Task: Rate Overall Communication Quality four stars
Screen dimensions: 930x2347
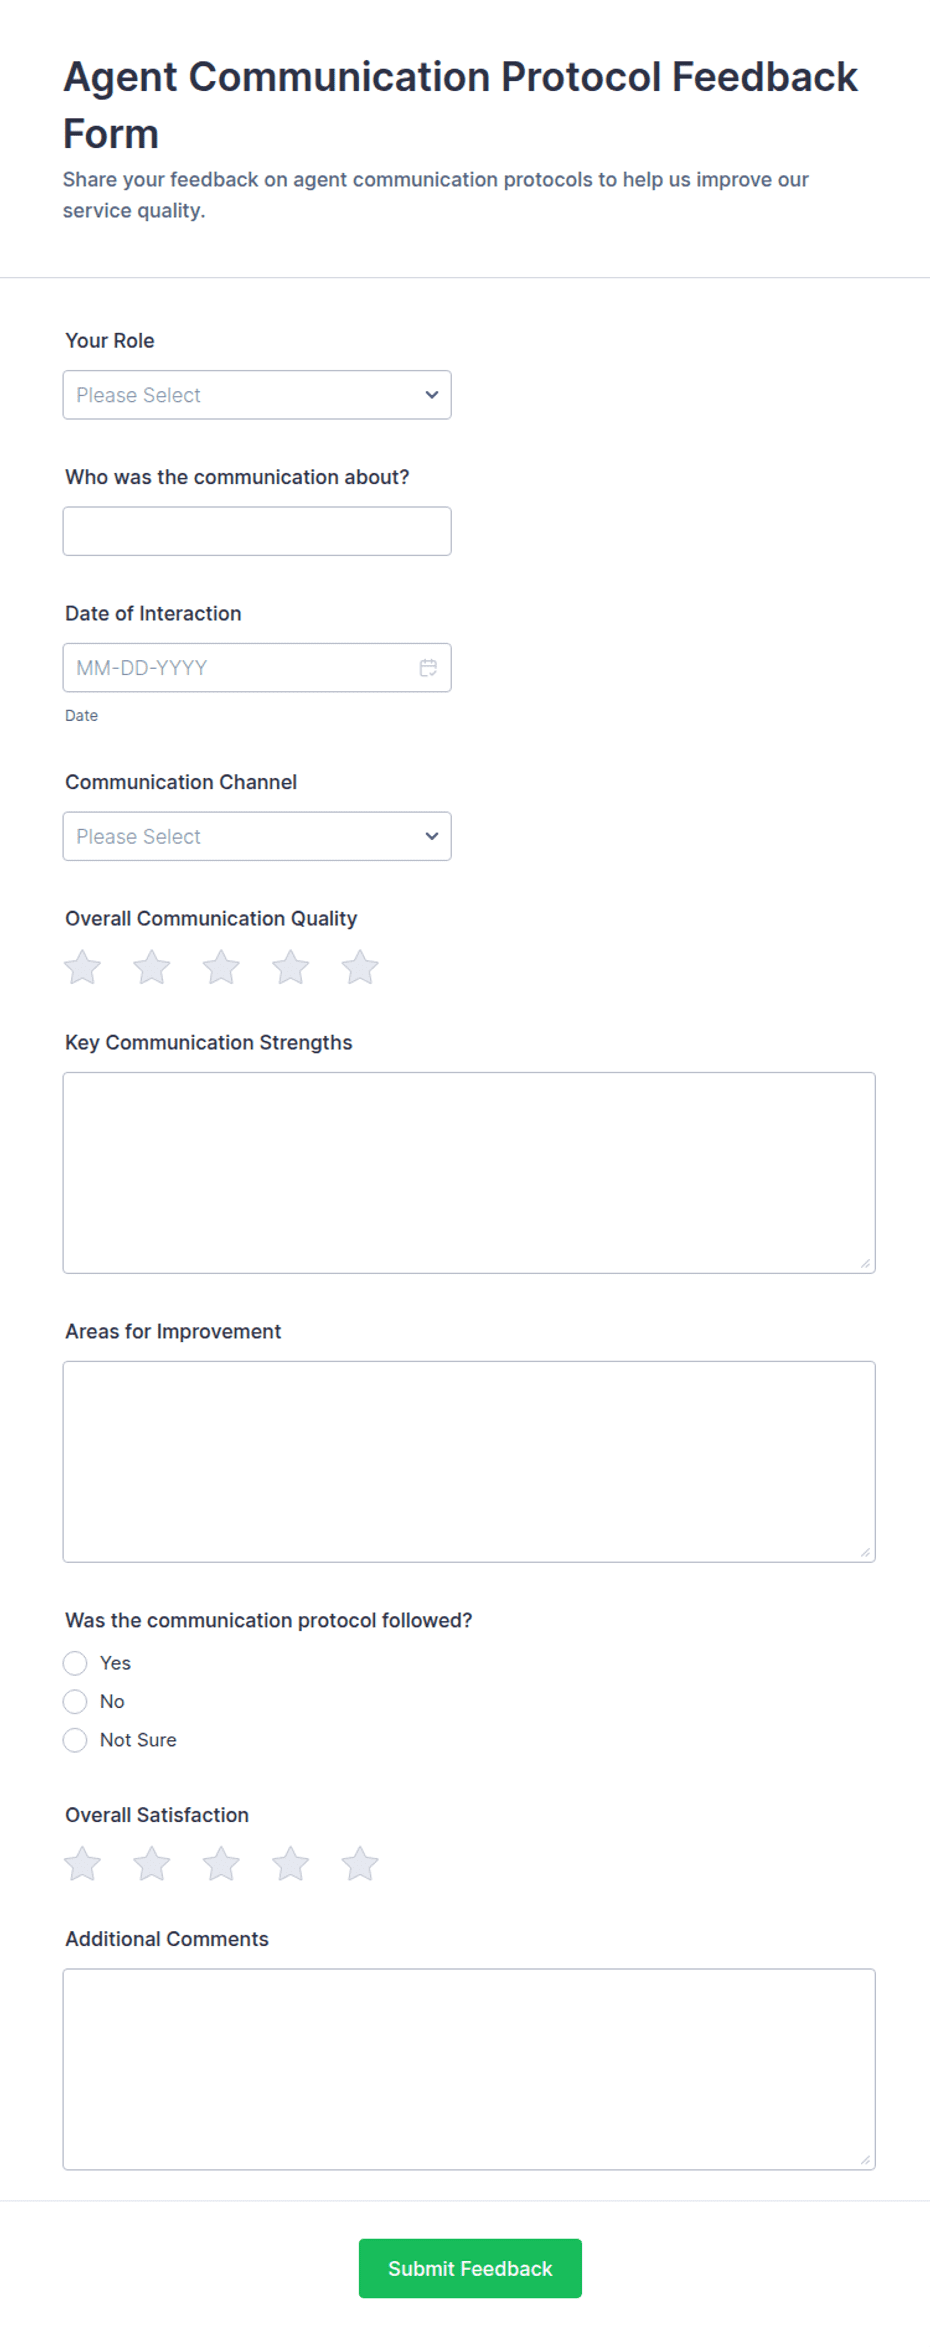Action: tap(291, 967)
